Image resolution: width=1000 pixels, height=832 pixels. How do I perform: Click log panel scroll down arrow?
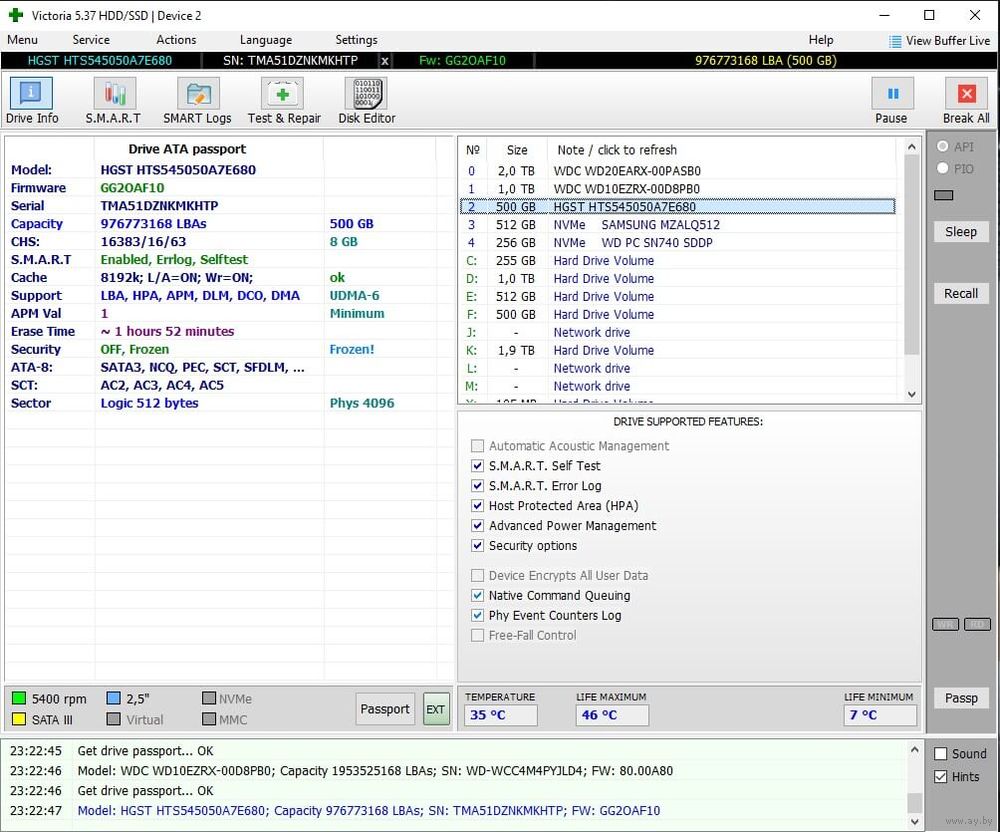point(915,821)
